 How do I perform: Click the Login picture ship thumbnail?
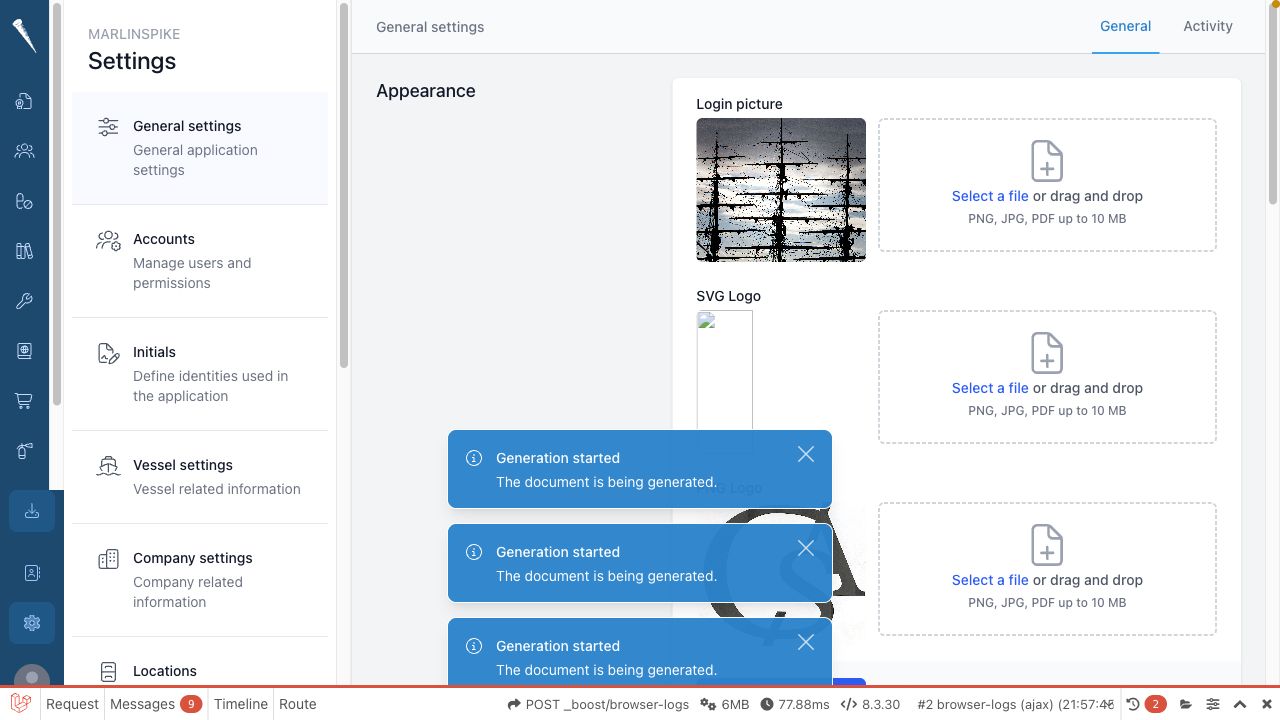[x=781, y=190]
